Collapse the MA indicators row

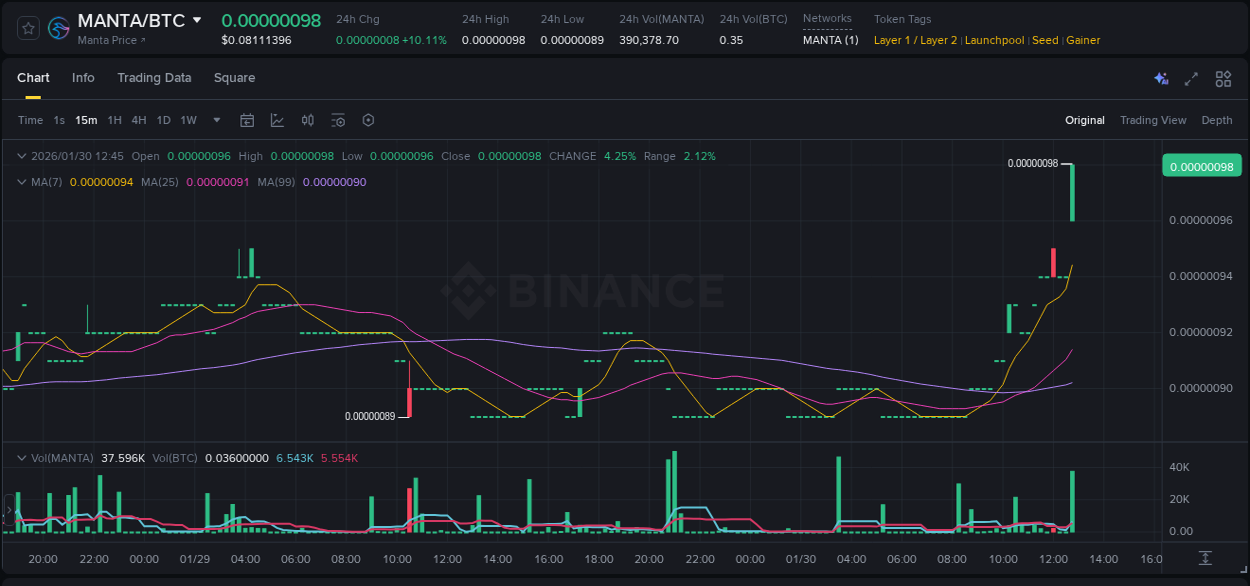(x=22, y=182)
